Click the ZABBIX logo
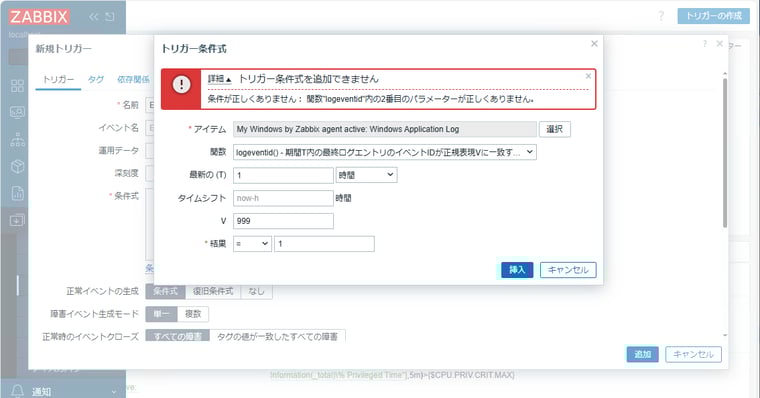 (x=39, y=17)
